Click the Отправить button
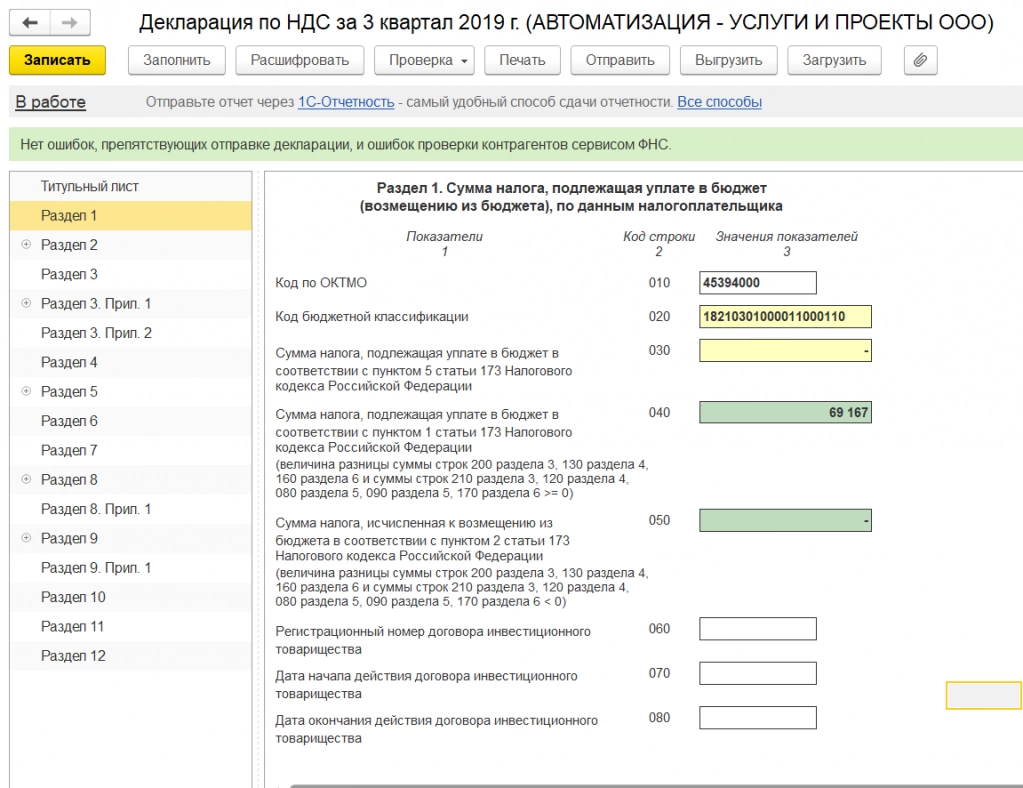This screenshot has height=788, width=1023. pyautogui.click(x=620, y=60)
